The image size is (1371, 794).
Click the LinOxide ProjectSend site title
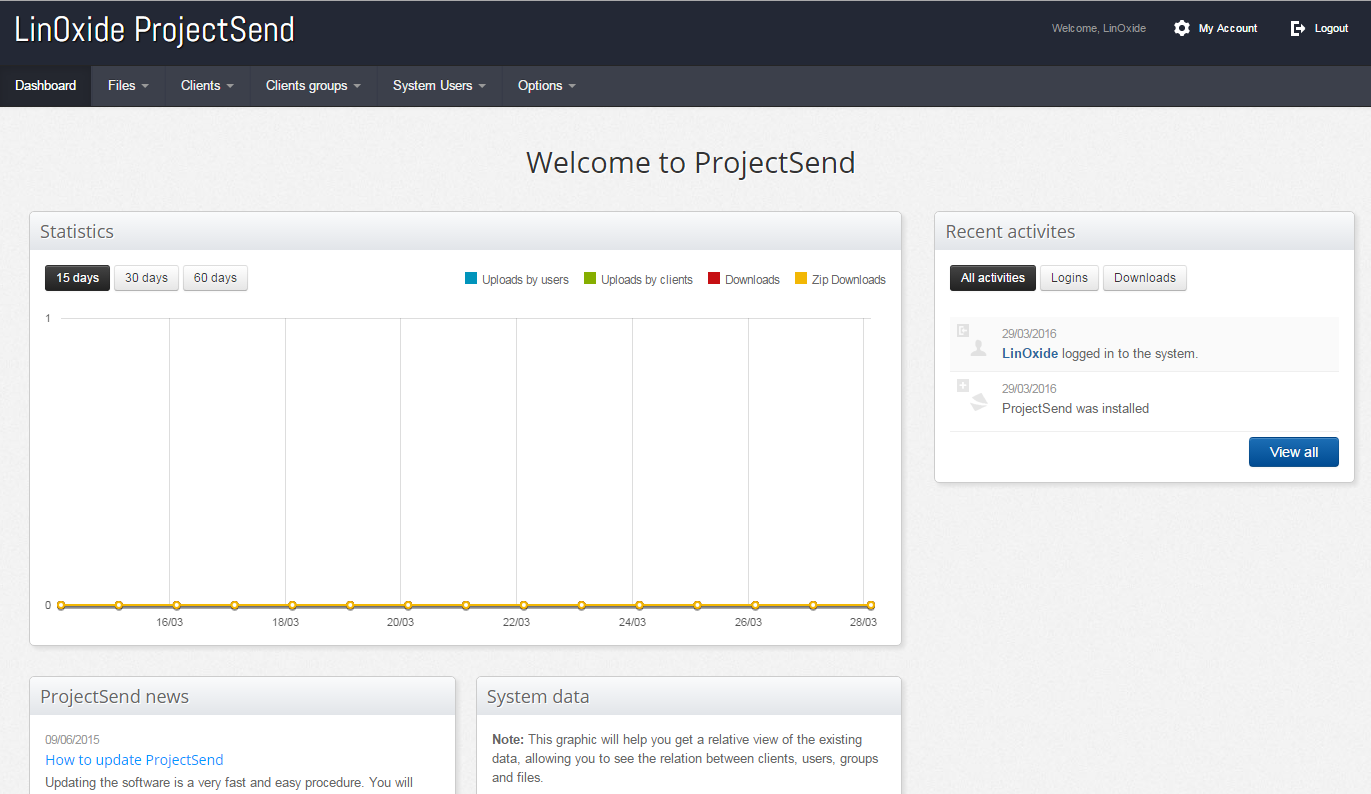tap(155, 30)
